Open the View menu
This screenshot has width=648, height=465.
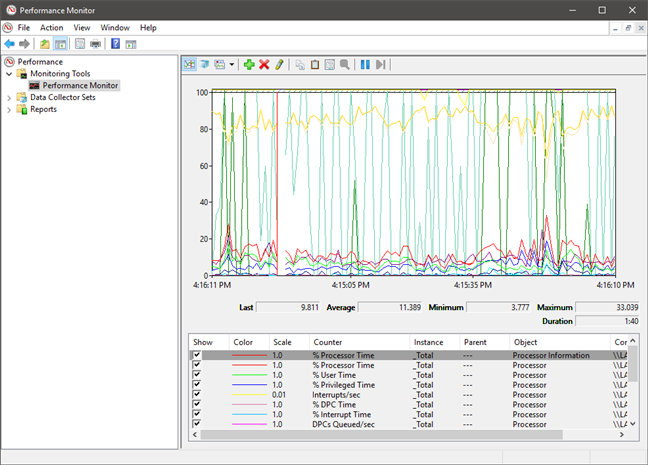(82, 27)
